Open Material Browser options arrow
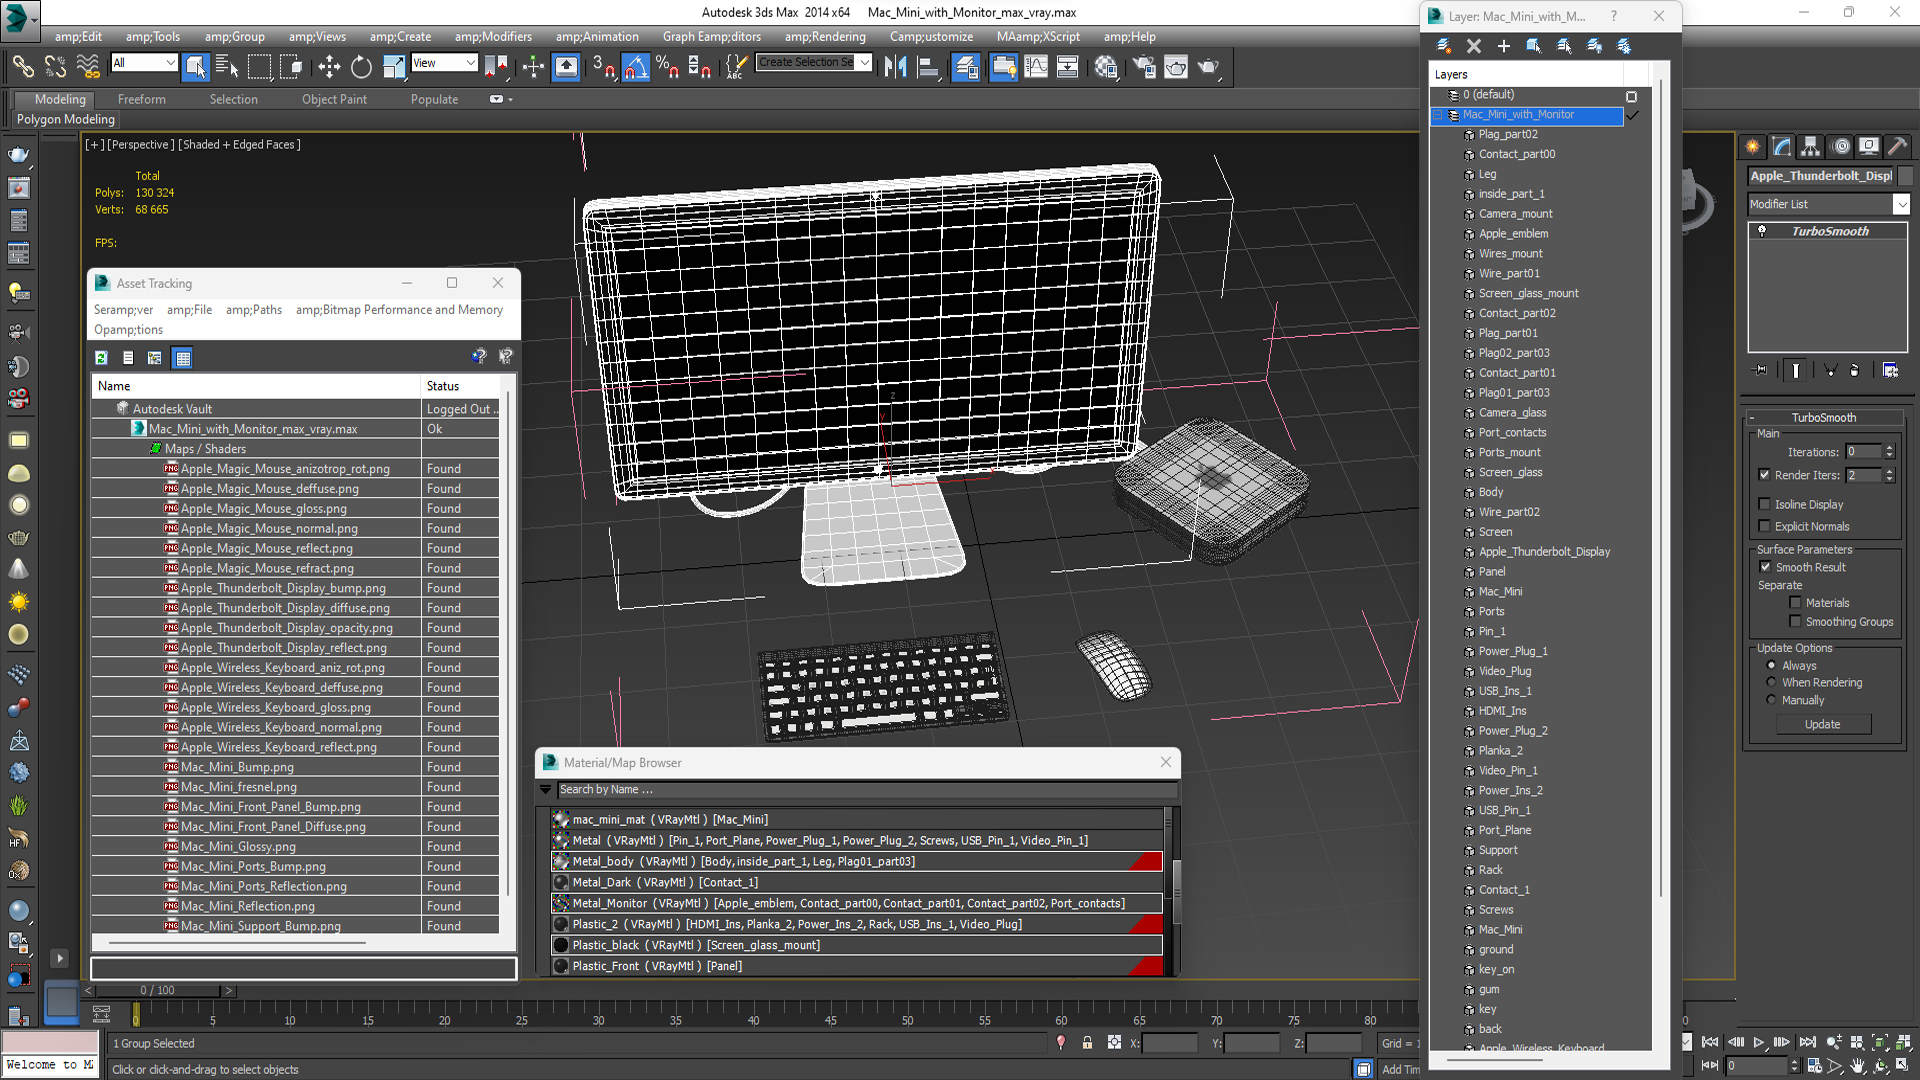 click(545, 790)
